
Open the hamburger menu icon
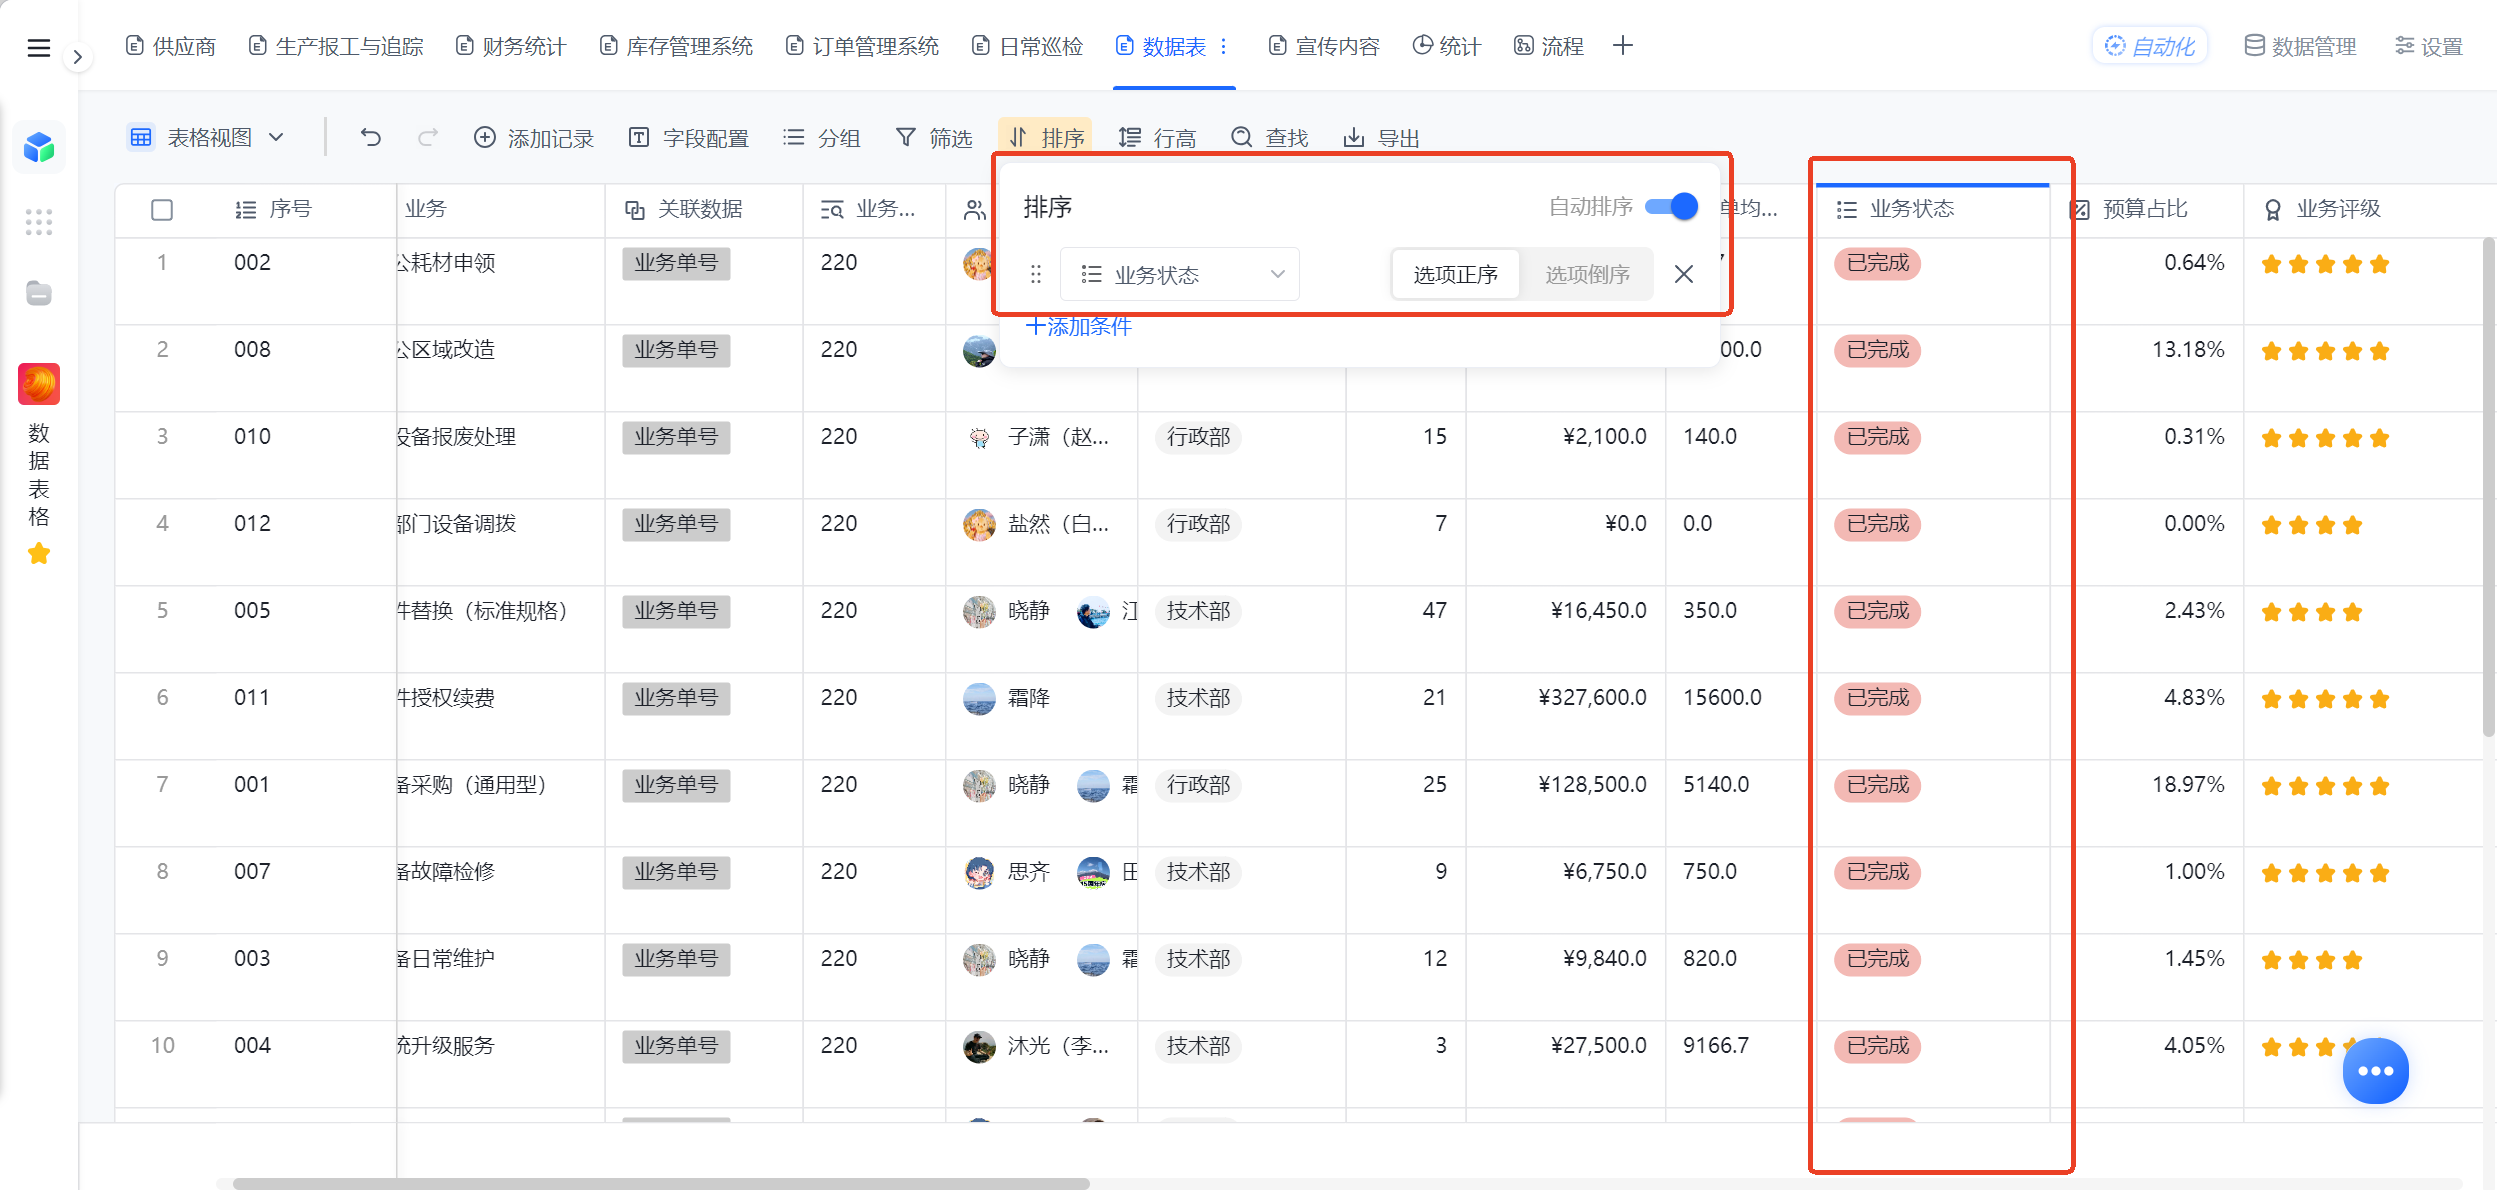pos(38,47)
